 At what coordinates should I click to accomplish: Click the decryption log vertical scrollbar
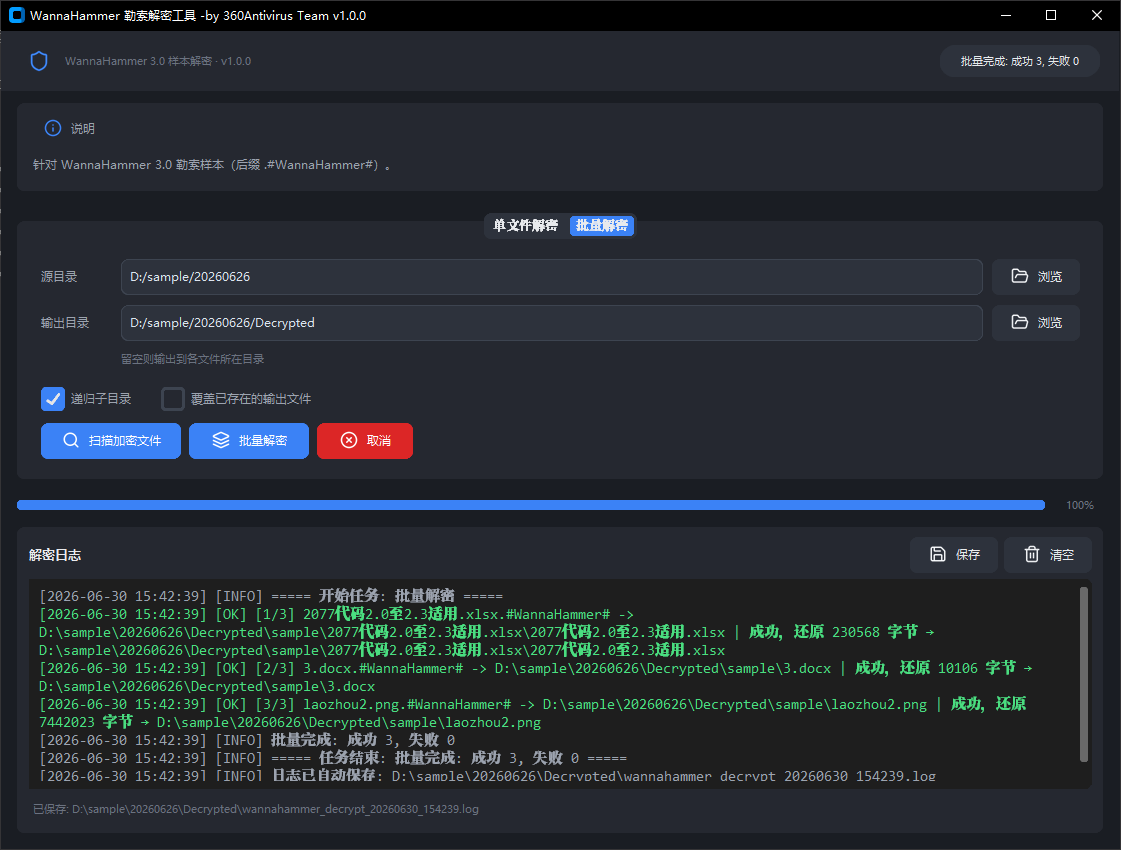[1084, 674]
